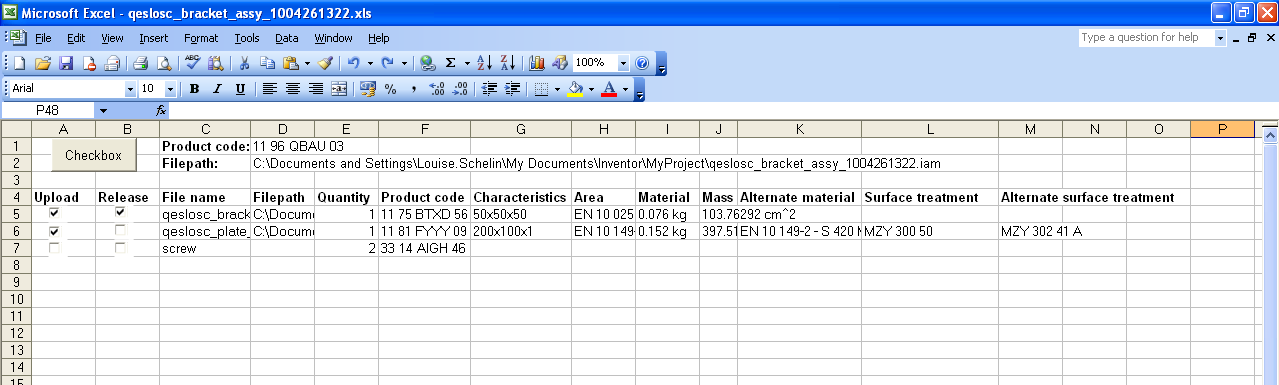The height and width of the screenshot is (385, 1279).
Task: Click the Checkbox button on the sheet
Action: point(93,155)
